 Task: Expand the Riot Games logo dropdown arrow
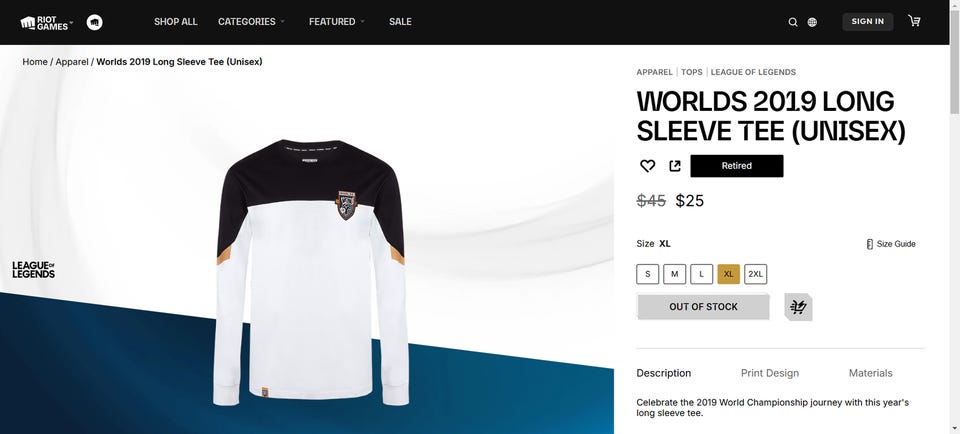click(71, 23)
